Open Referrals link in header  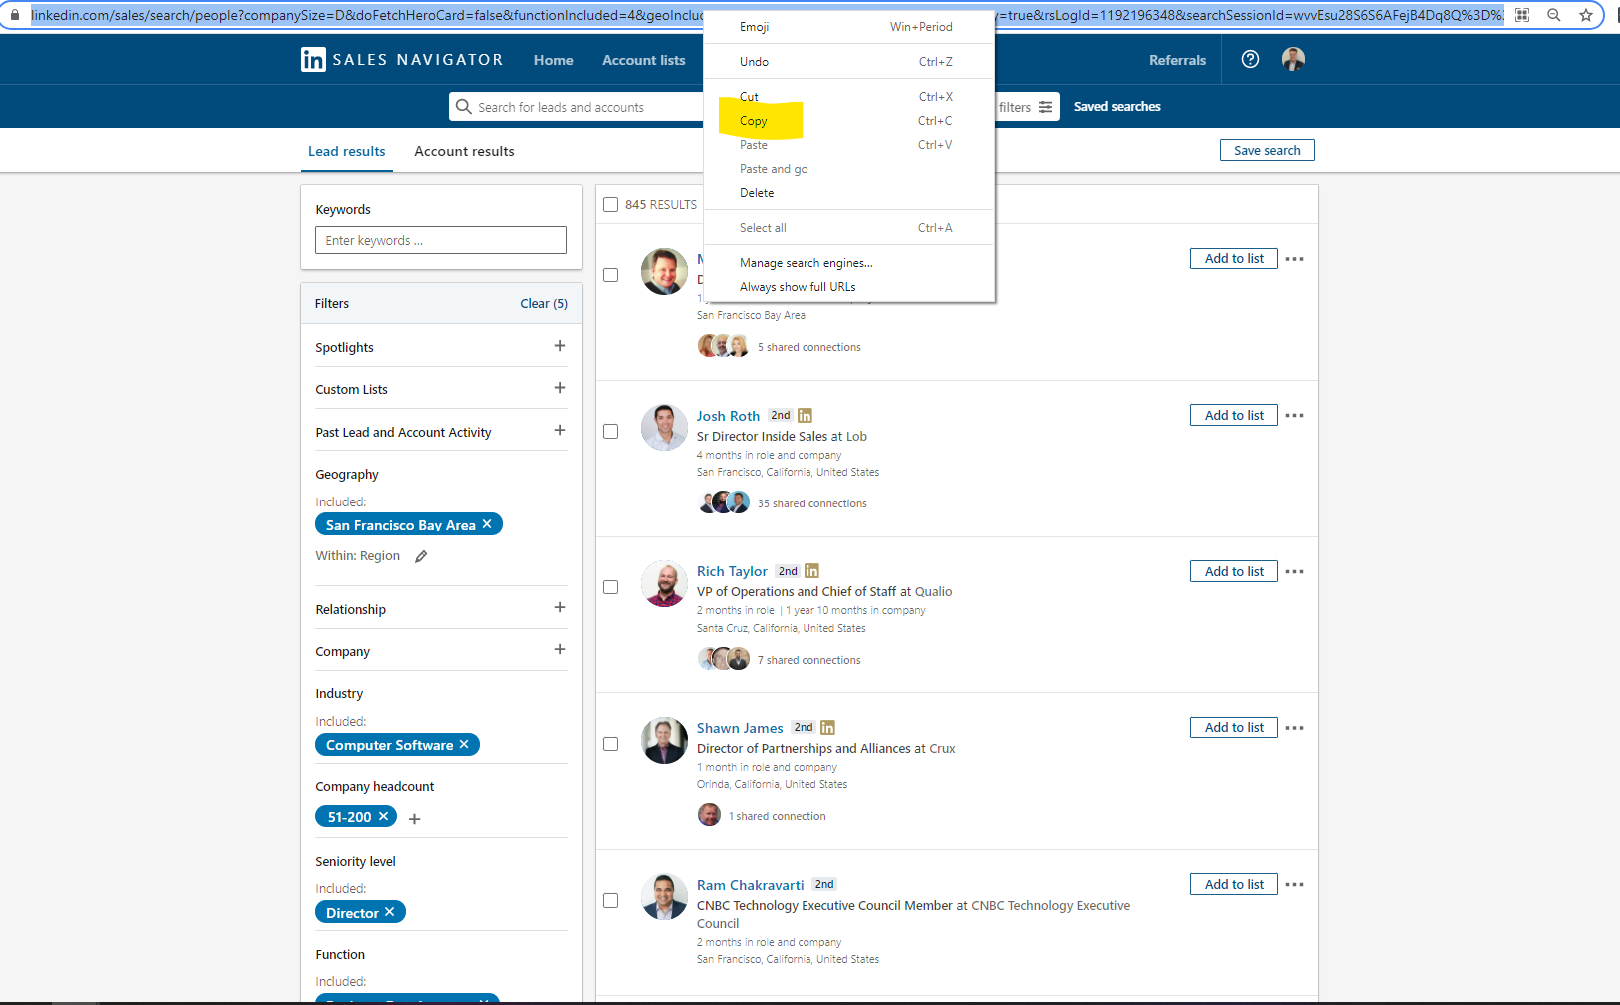click(x=1177, y=60)
